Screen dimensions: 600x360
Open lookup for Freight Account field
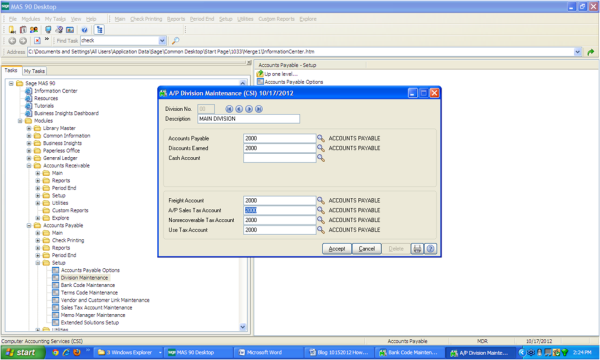(321, 200)
